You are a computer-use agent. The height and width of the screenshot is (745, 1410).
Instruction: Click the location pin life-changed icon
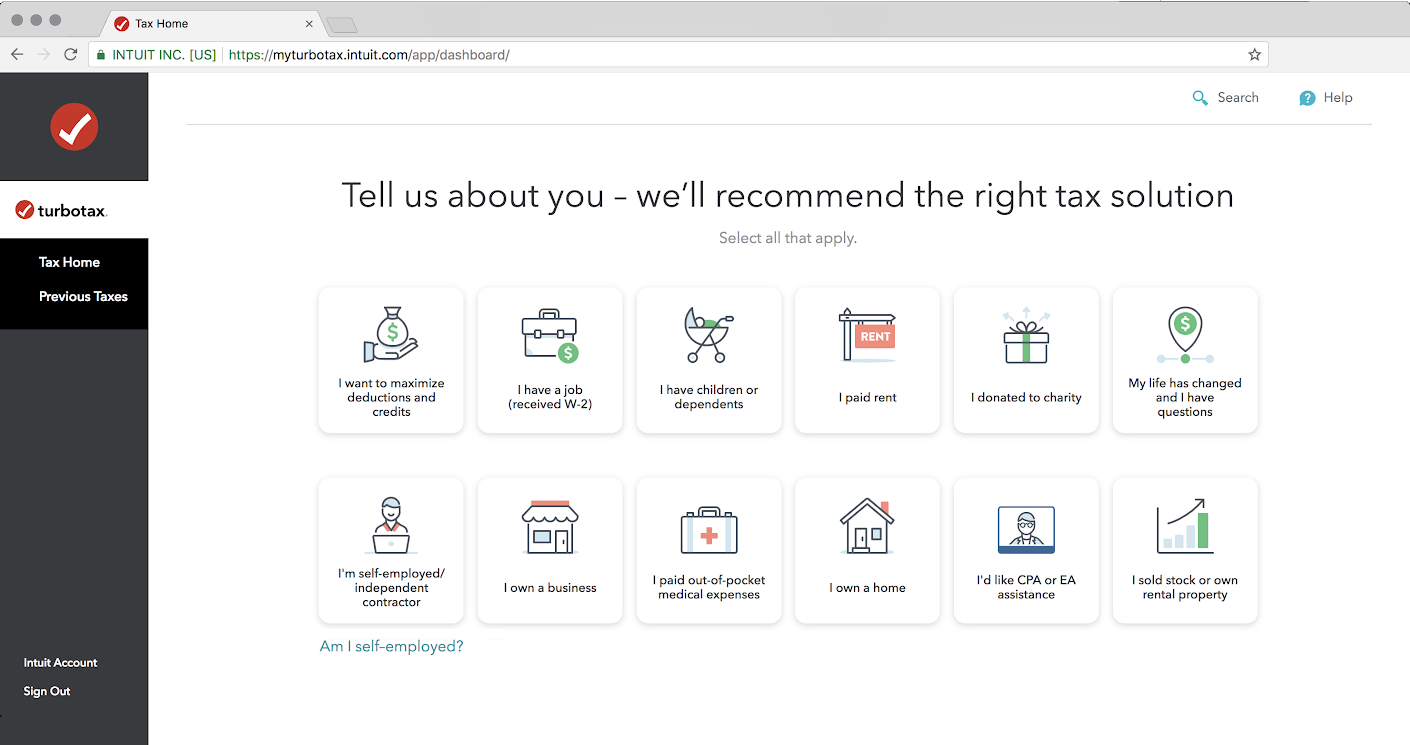click(x=1185, y=336)
